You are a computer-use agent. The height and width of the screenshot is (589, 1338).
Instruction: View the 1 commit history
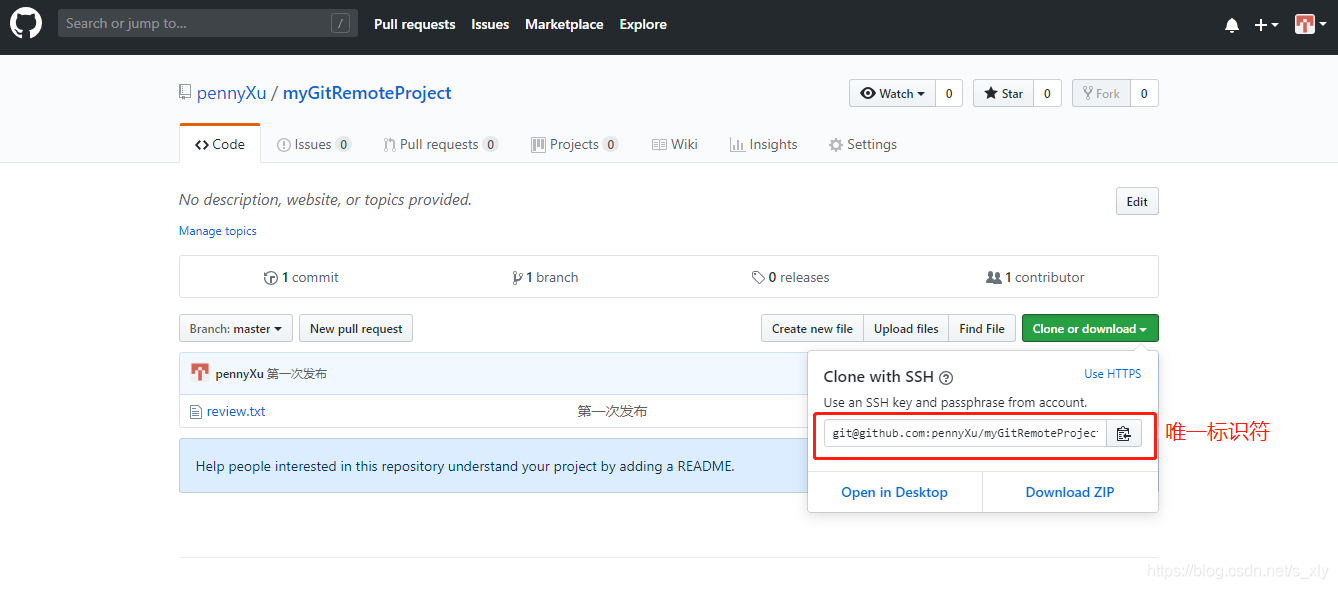tap(301, 277)
